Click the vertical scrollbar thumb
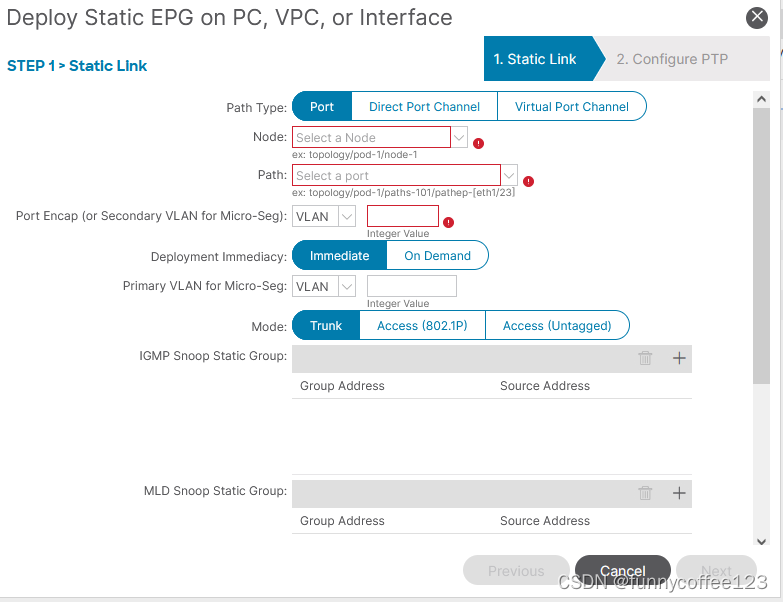 click(762, 246)
